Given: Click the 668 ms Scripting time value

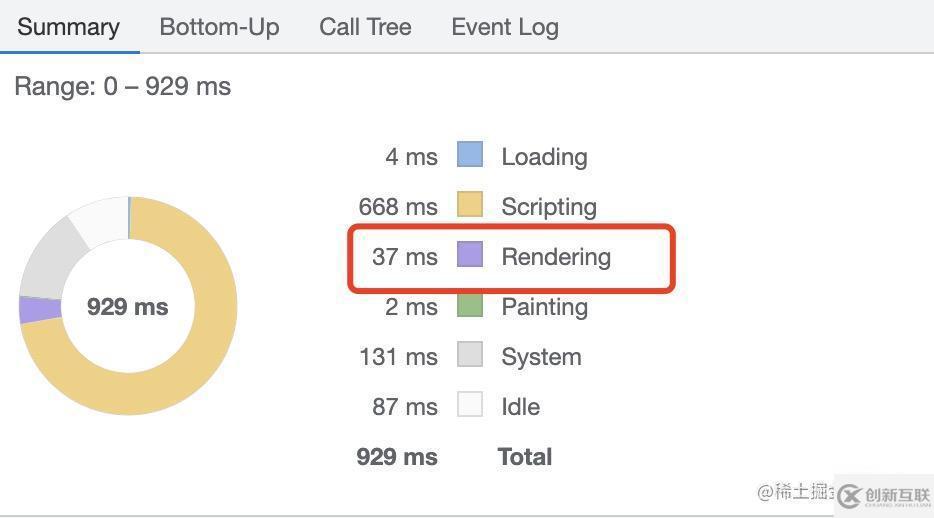Looking at the screenshot, I should pyautogui.click(x=398, y=207).
